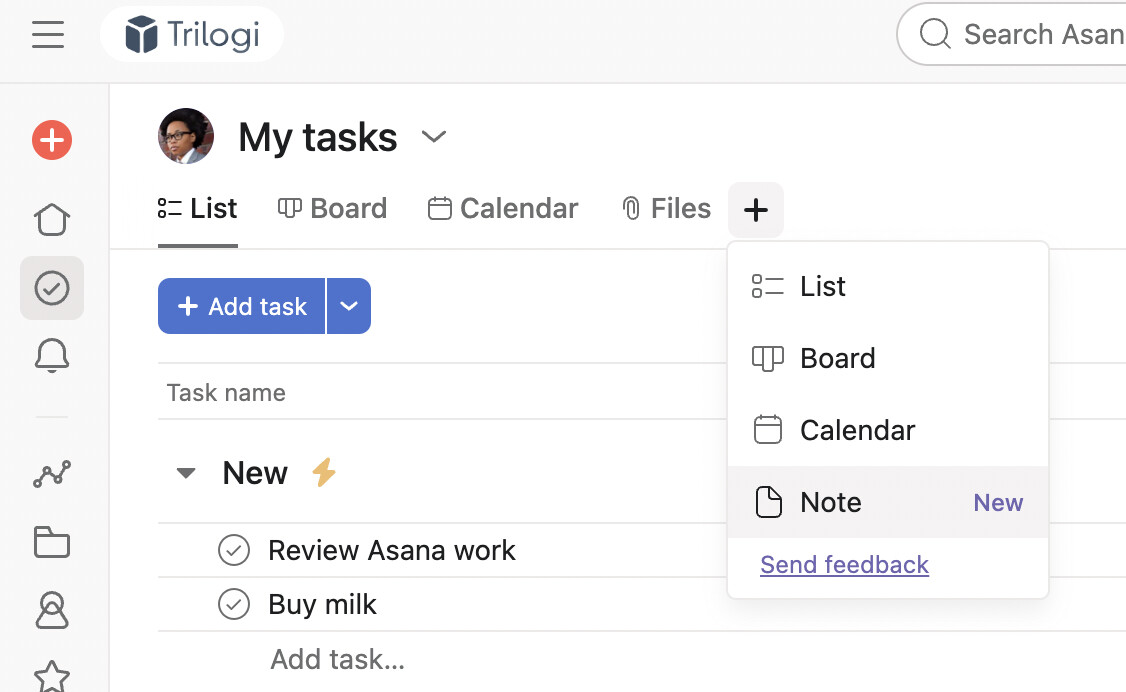Open Home from the sidebar
The width and height of the screenshot is (1126, 692).
pos(52,218)
